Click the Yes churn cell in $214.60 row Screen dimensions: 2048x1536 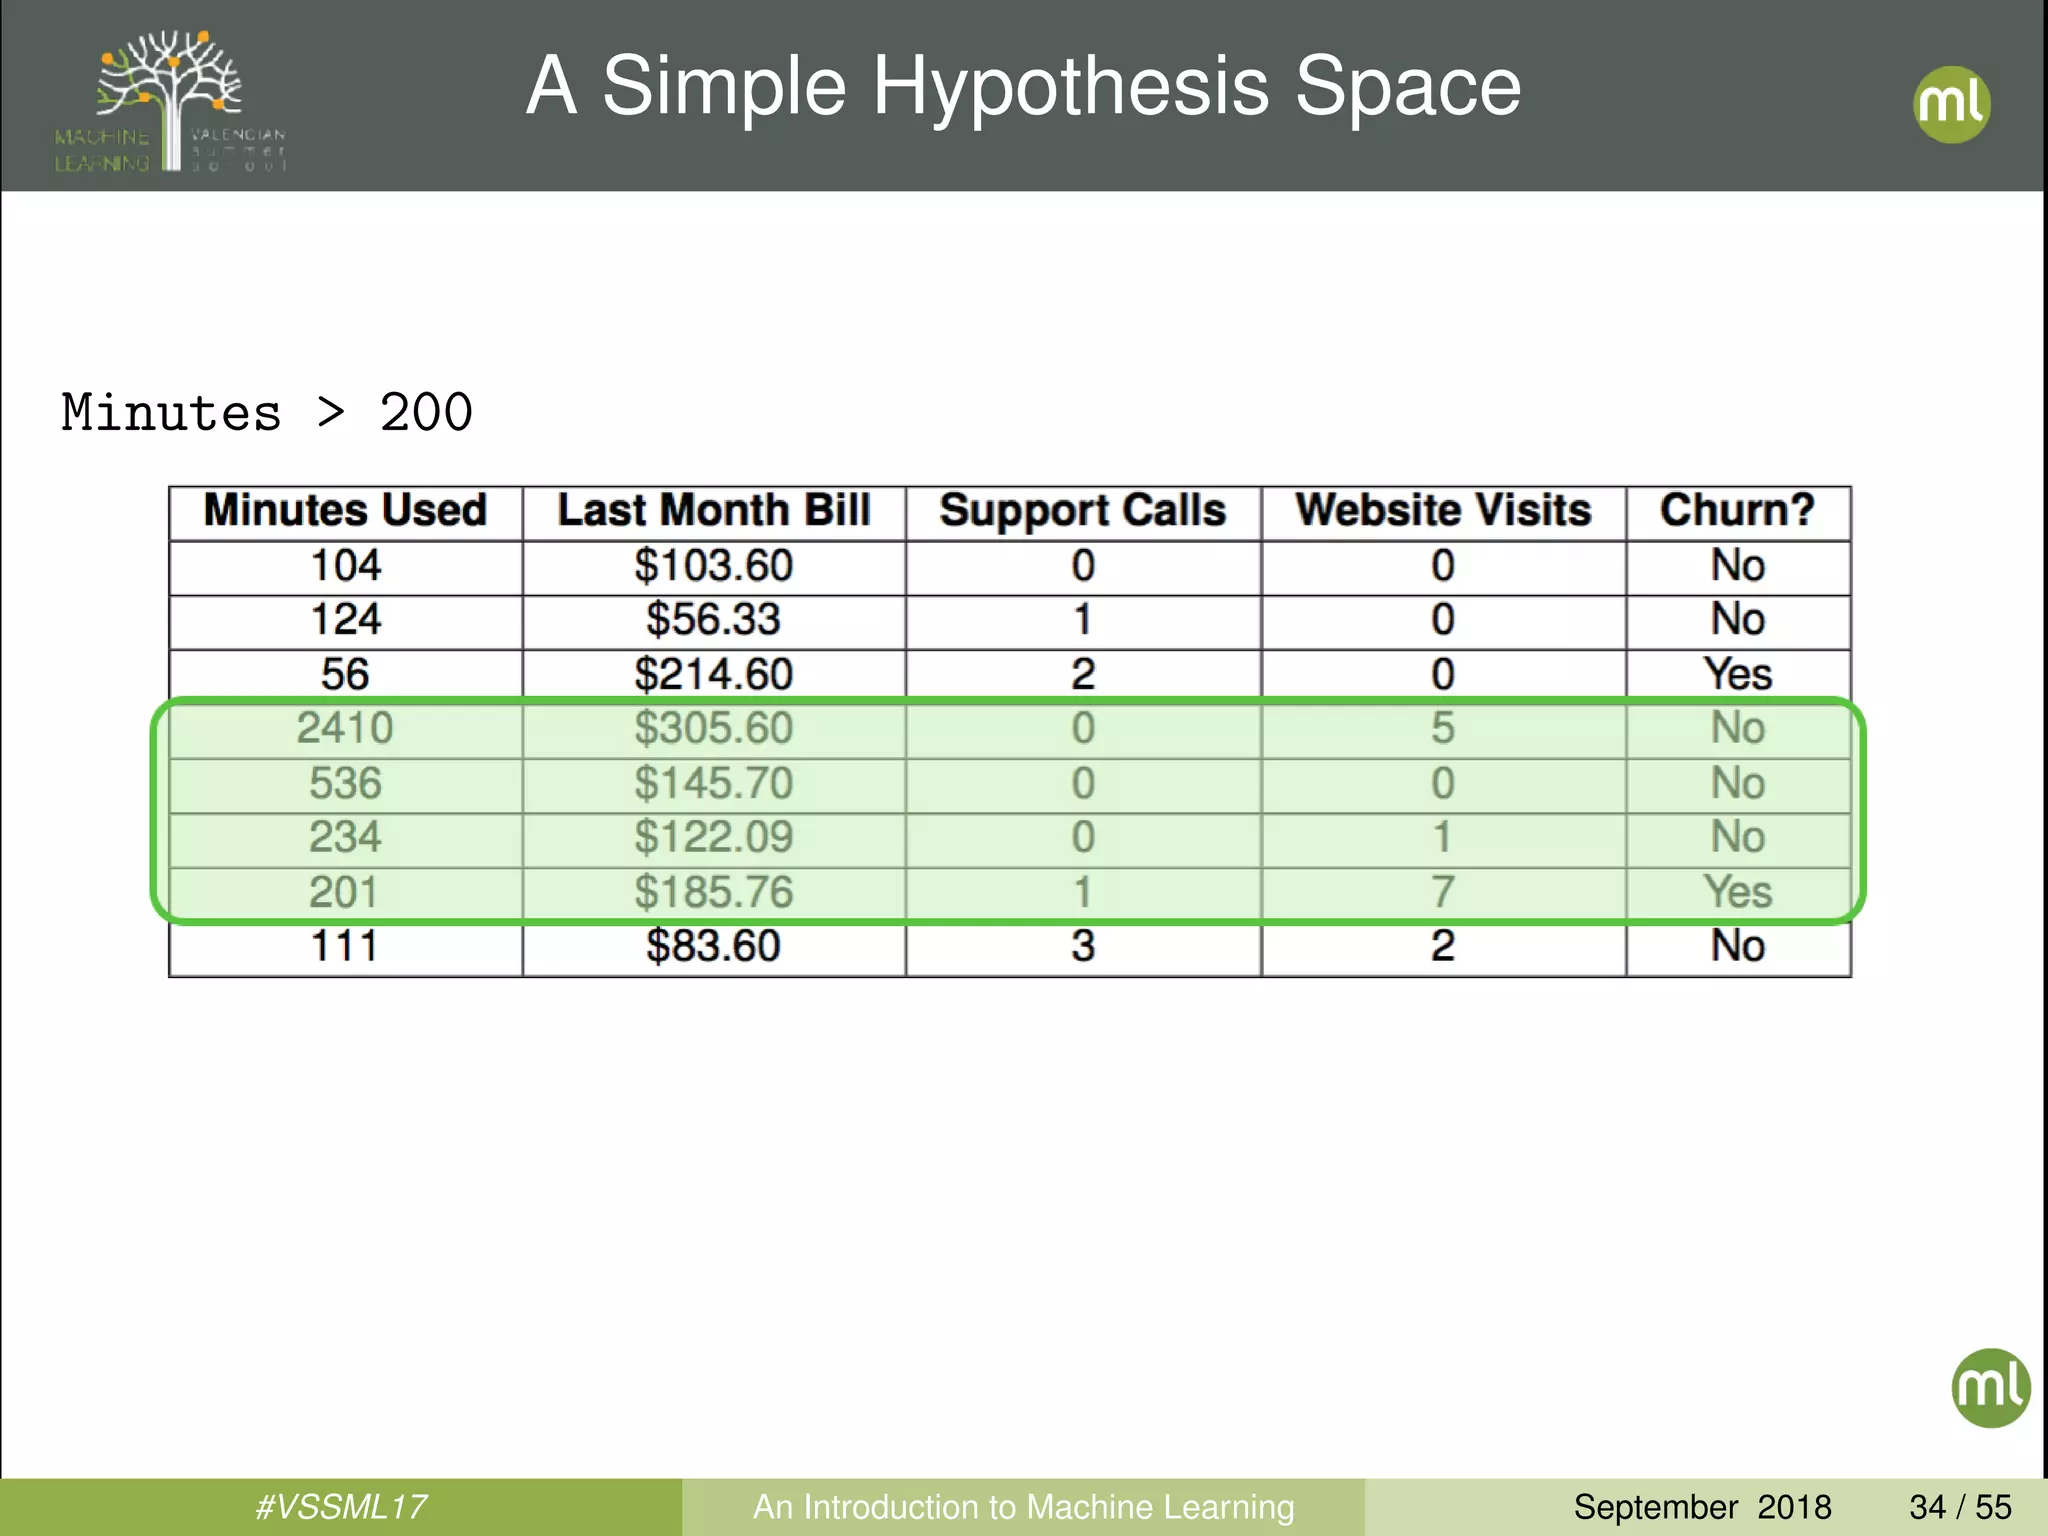tap(1738, 674)
